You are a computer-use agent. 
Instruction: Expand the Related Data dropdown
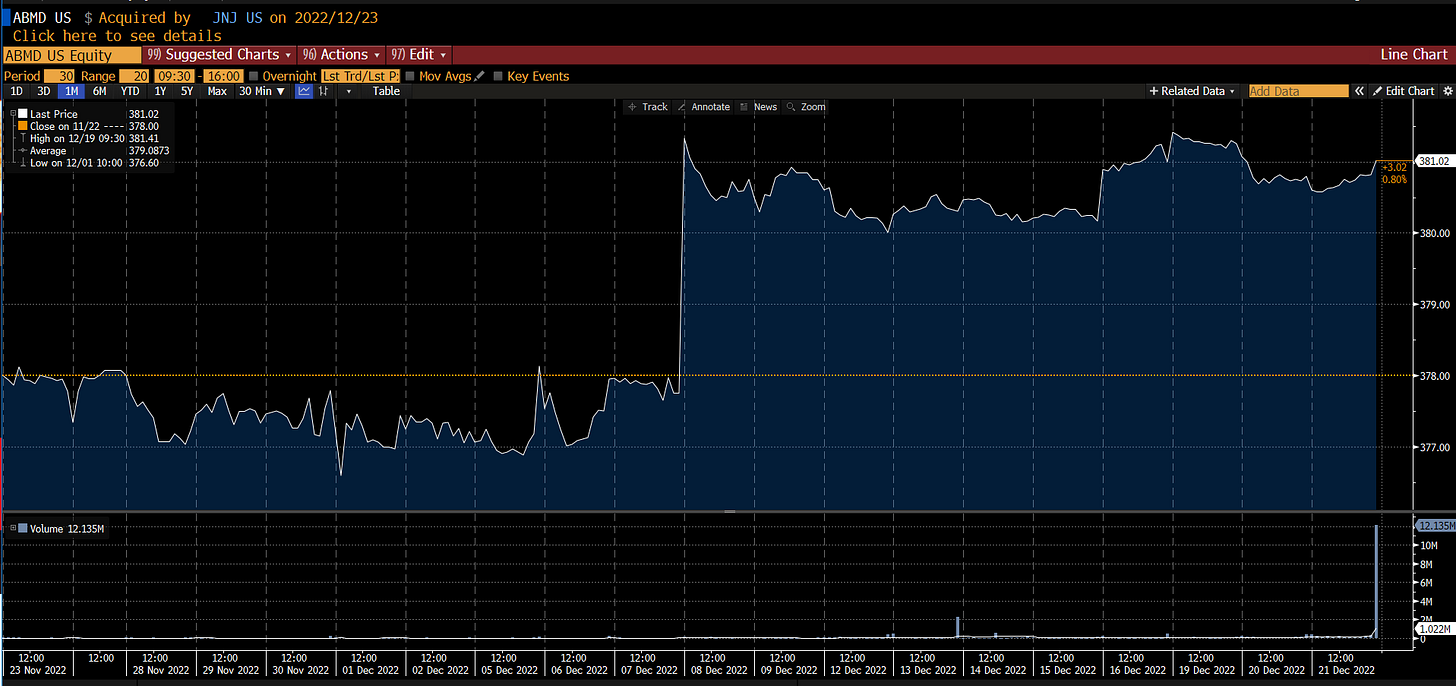tap(1192, 90)
